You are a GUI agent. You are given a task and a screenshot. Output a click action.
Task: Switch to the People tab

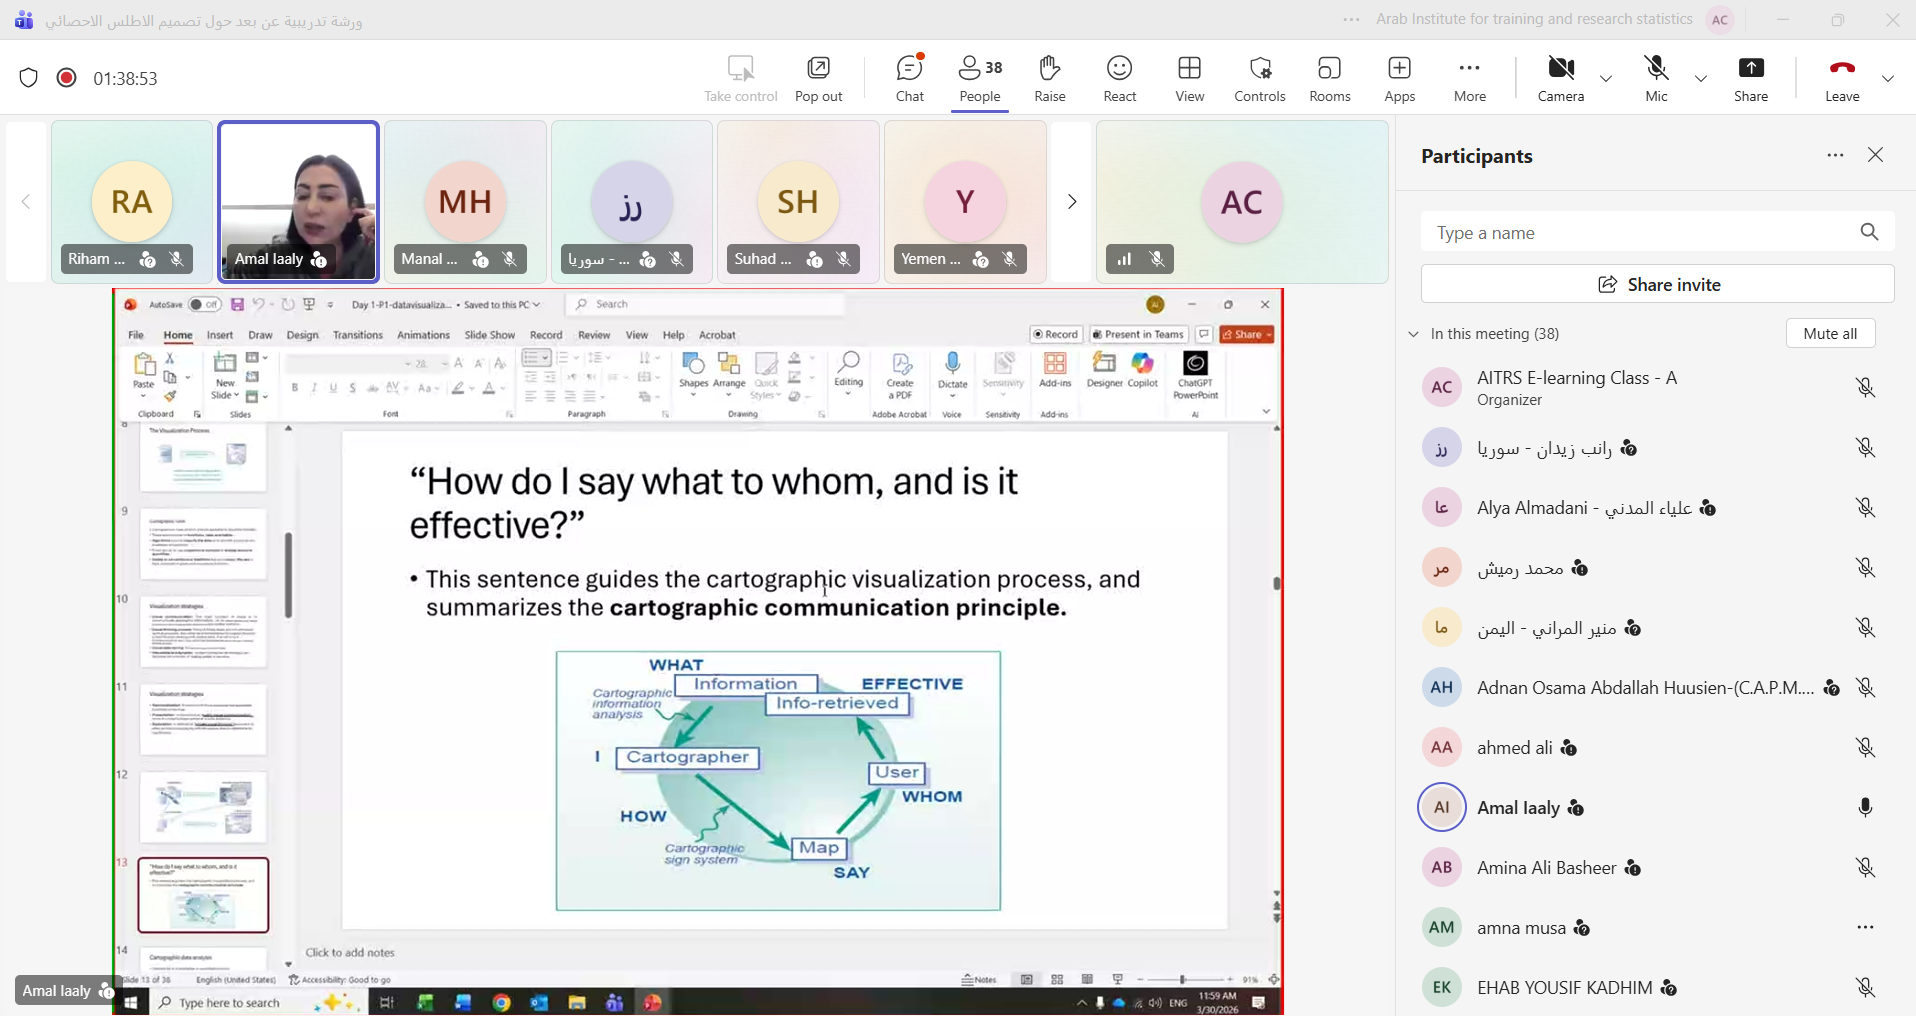[x=979, y=78]
